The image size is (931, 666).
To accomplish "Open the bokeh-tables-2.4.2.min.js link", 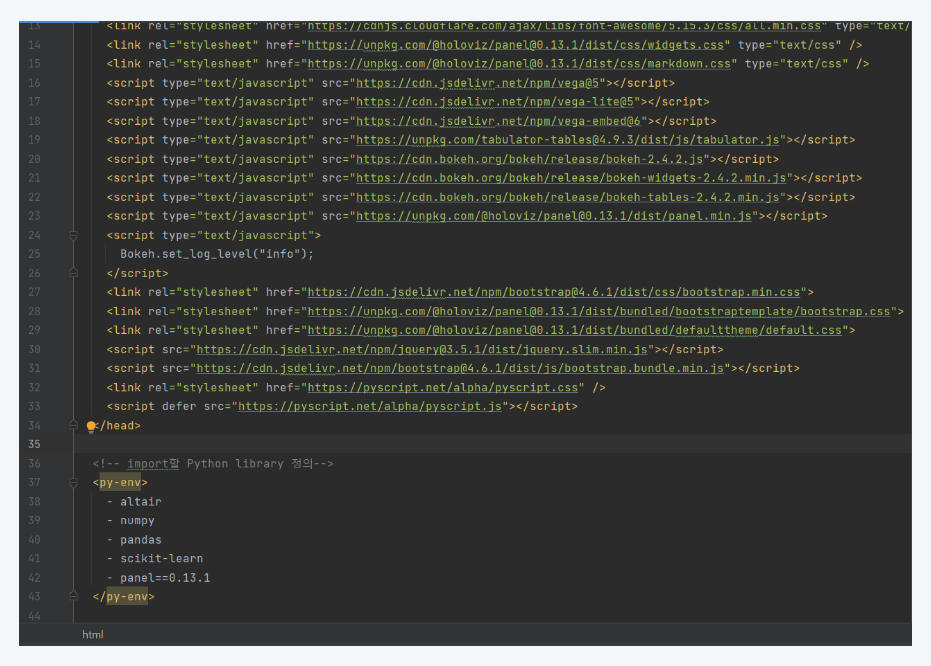I will [568, 197].
